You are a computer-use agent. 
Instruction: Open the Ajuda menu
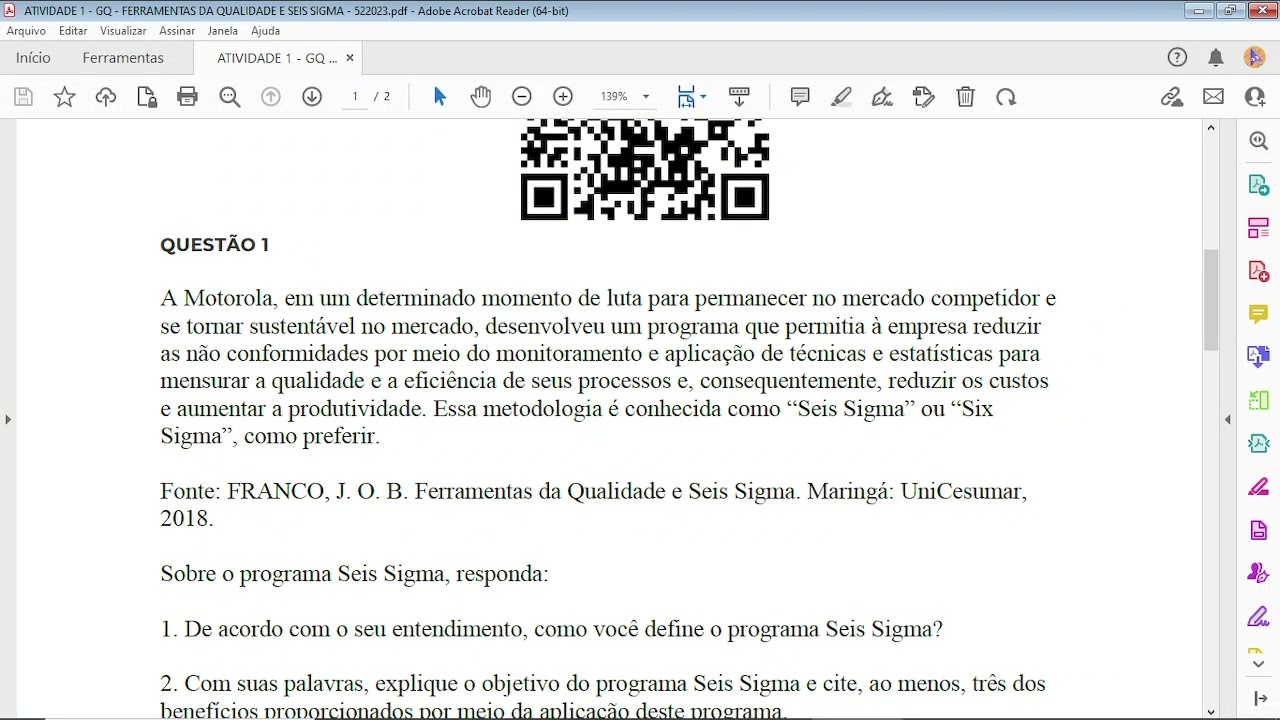pos(265,31)
